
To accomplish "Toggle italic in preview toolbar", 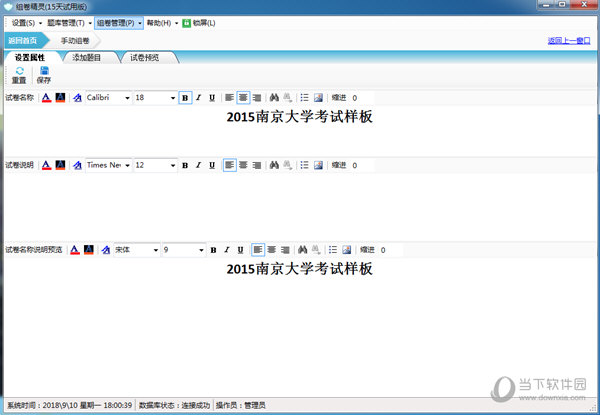I will (227, 250).
